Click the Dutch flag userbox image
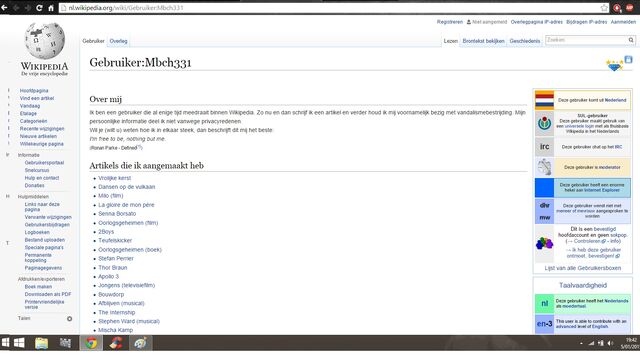The height and width of the screenshot is (360, 640). (544, 100)
